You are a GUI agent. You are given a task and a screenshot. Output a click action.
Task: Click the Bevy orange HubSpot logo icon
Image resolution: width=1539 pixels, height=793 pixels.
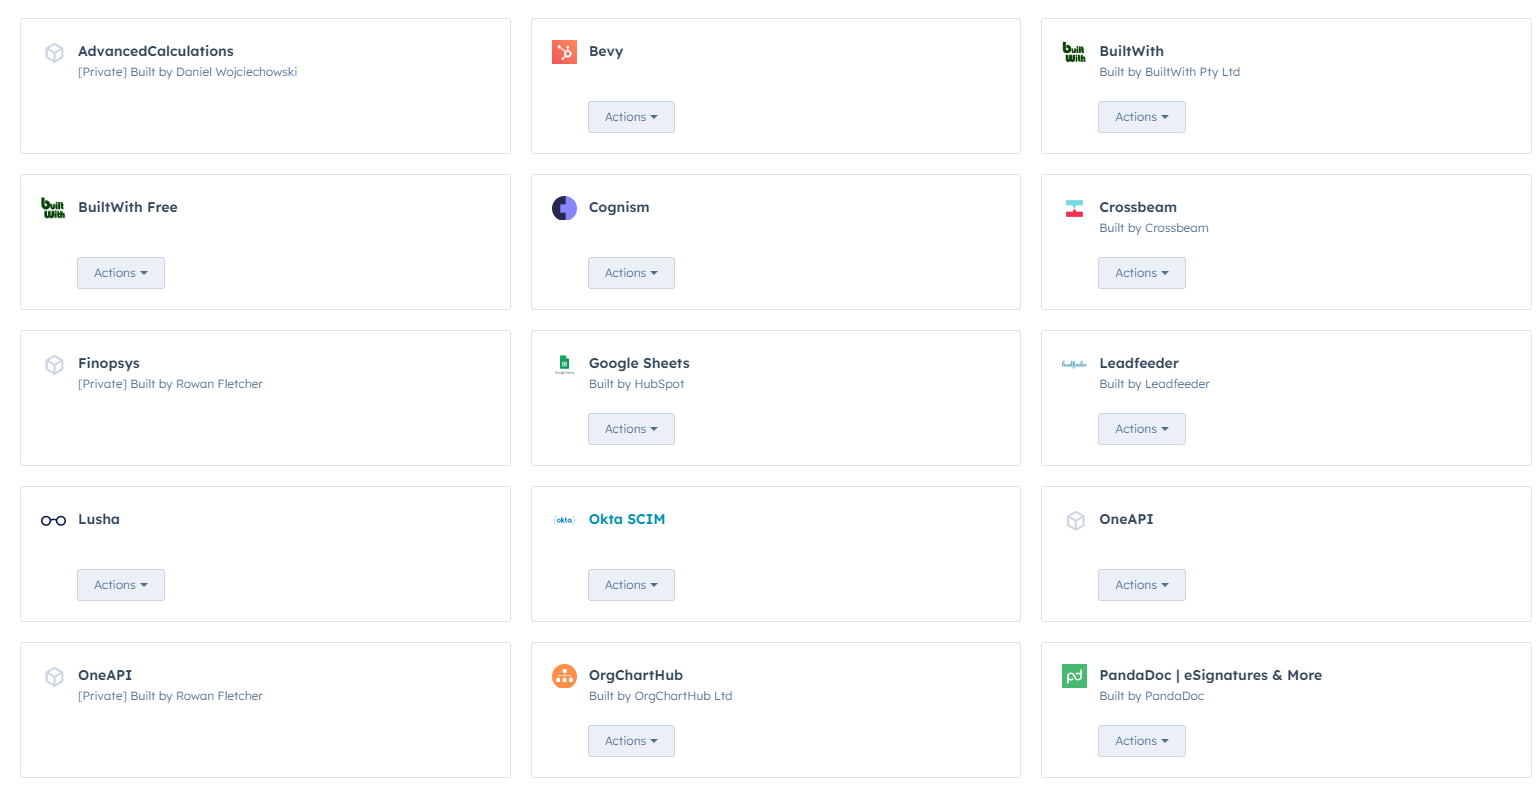tap(564, 52)
